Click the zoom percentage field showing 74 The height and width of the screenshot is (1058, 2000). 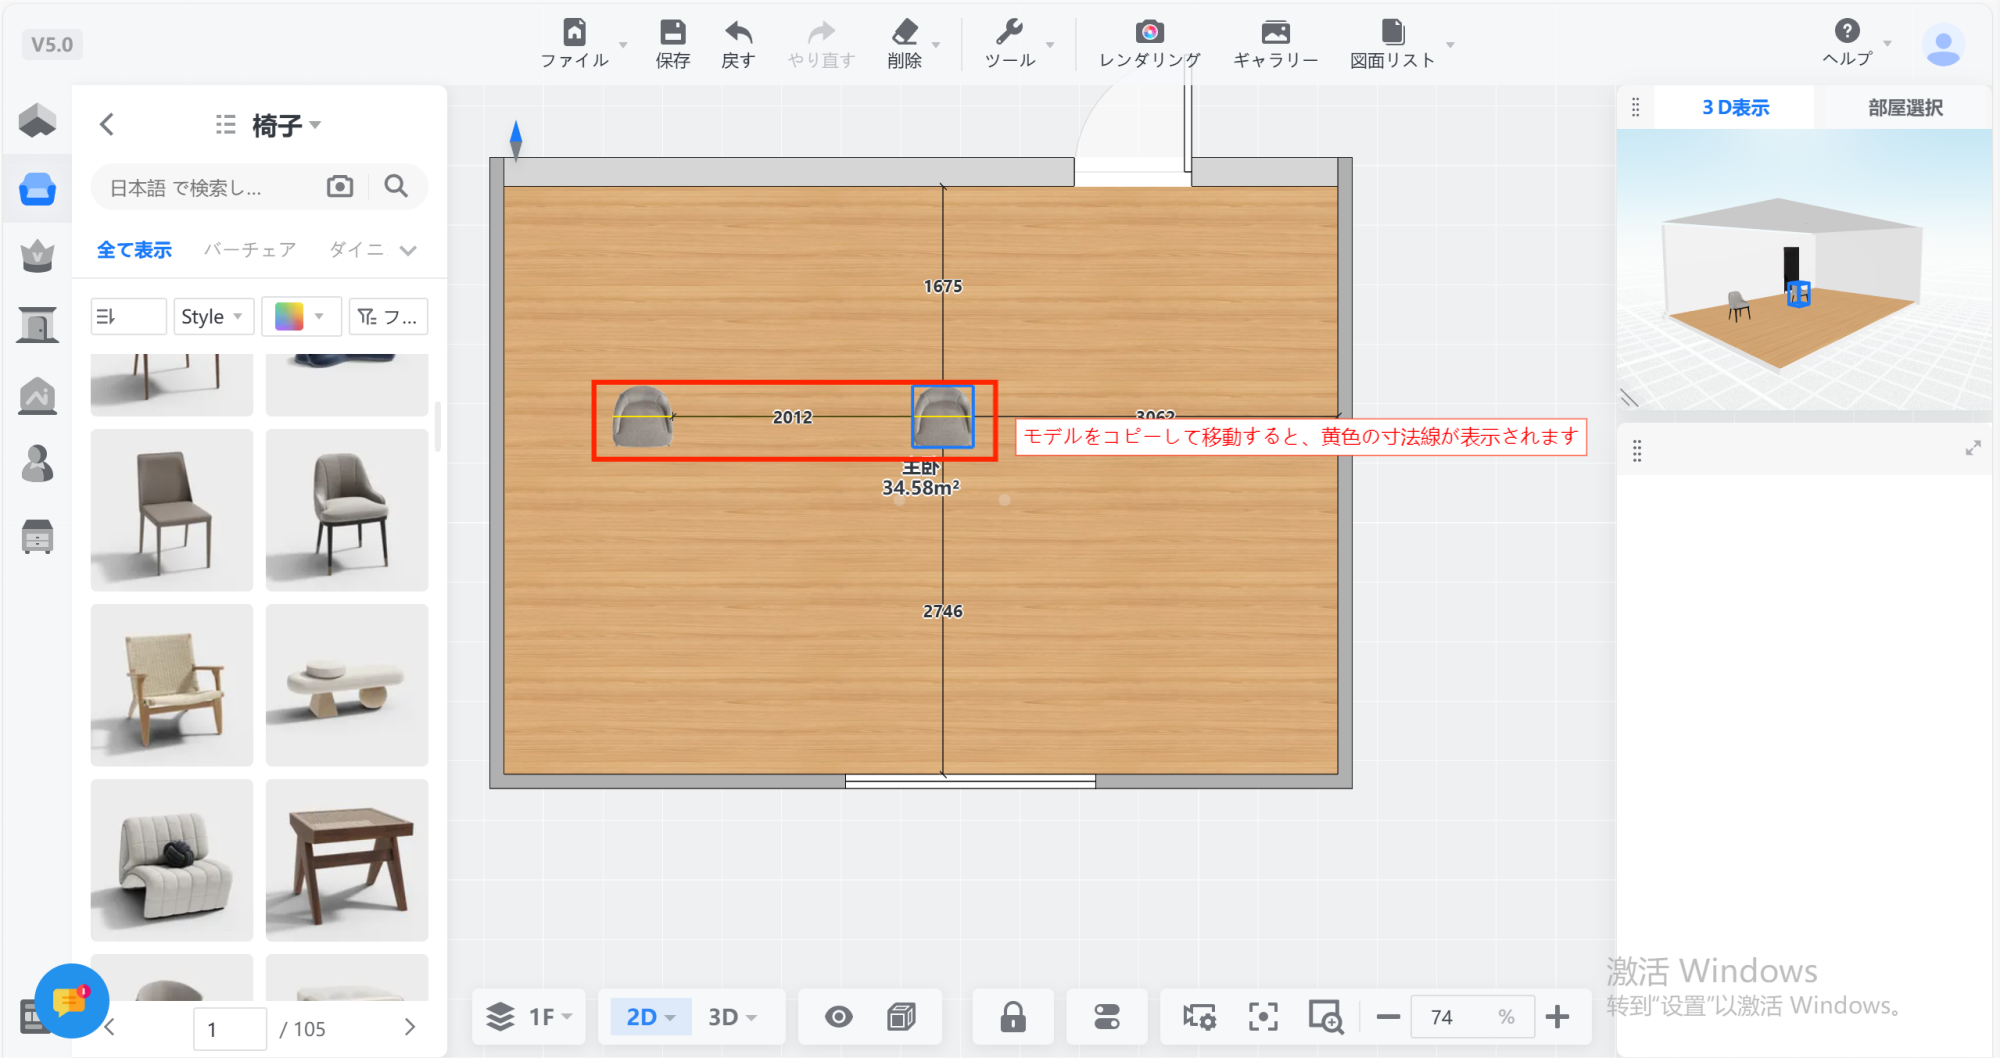point(1472,1017)
